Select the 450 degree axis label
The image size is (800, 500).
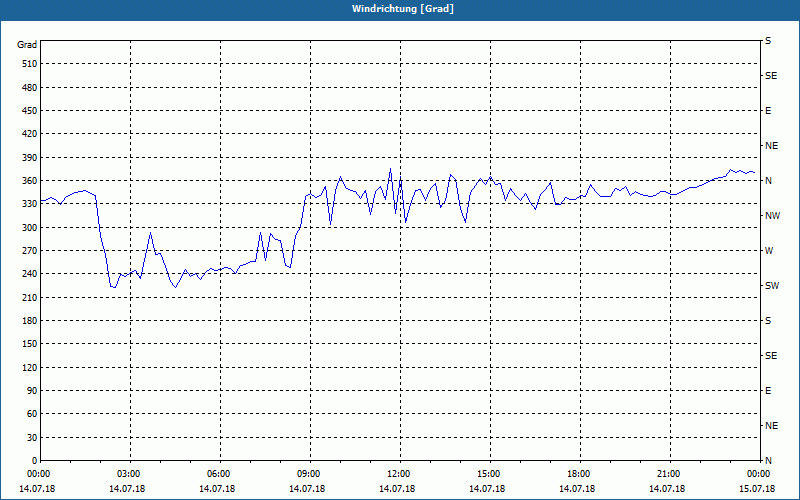tap(29, 111)
